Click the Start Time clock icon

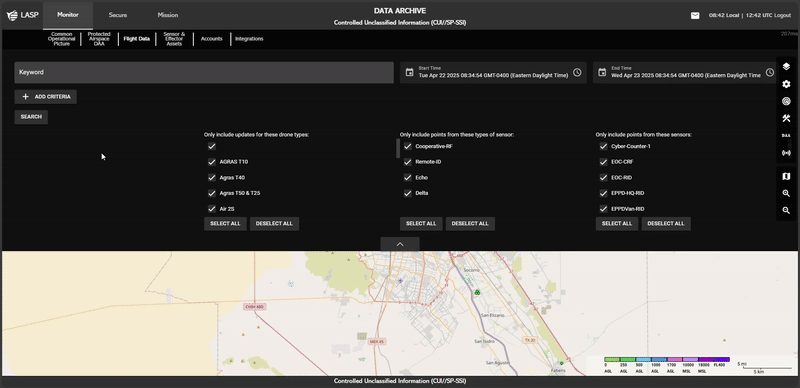click(577, 72)
